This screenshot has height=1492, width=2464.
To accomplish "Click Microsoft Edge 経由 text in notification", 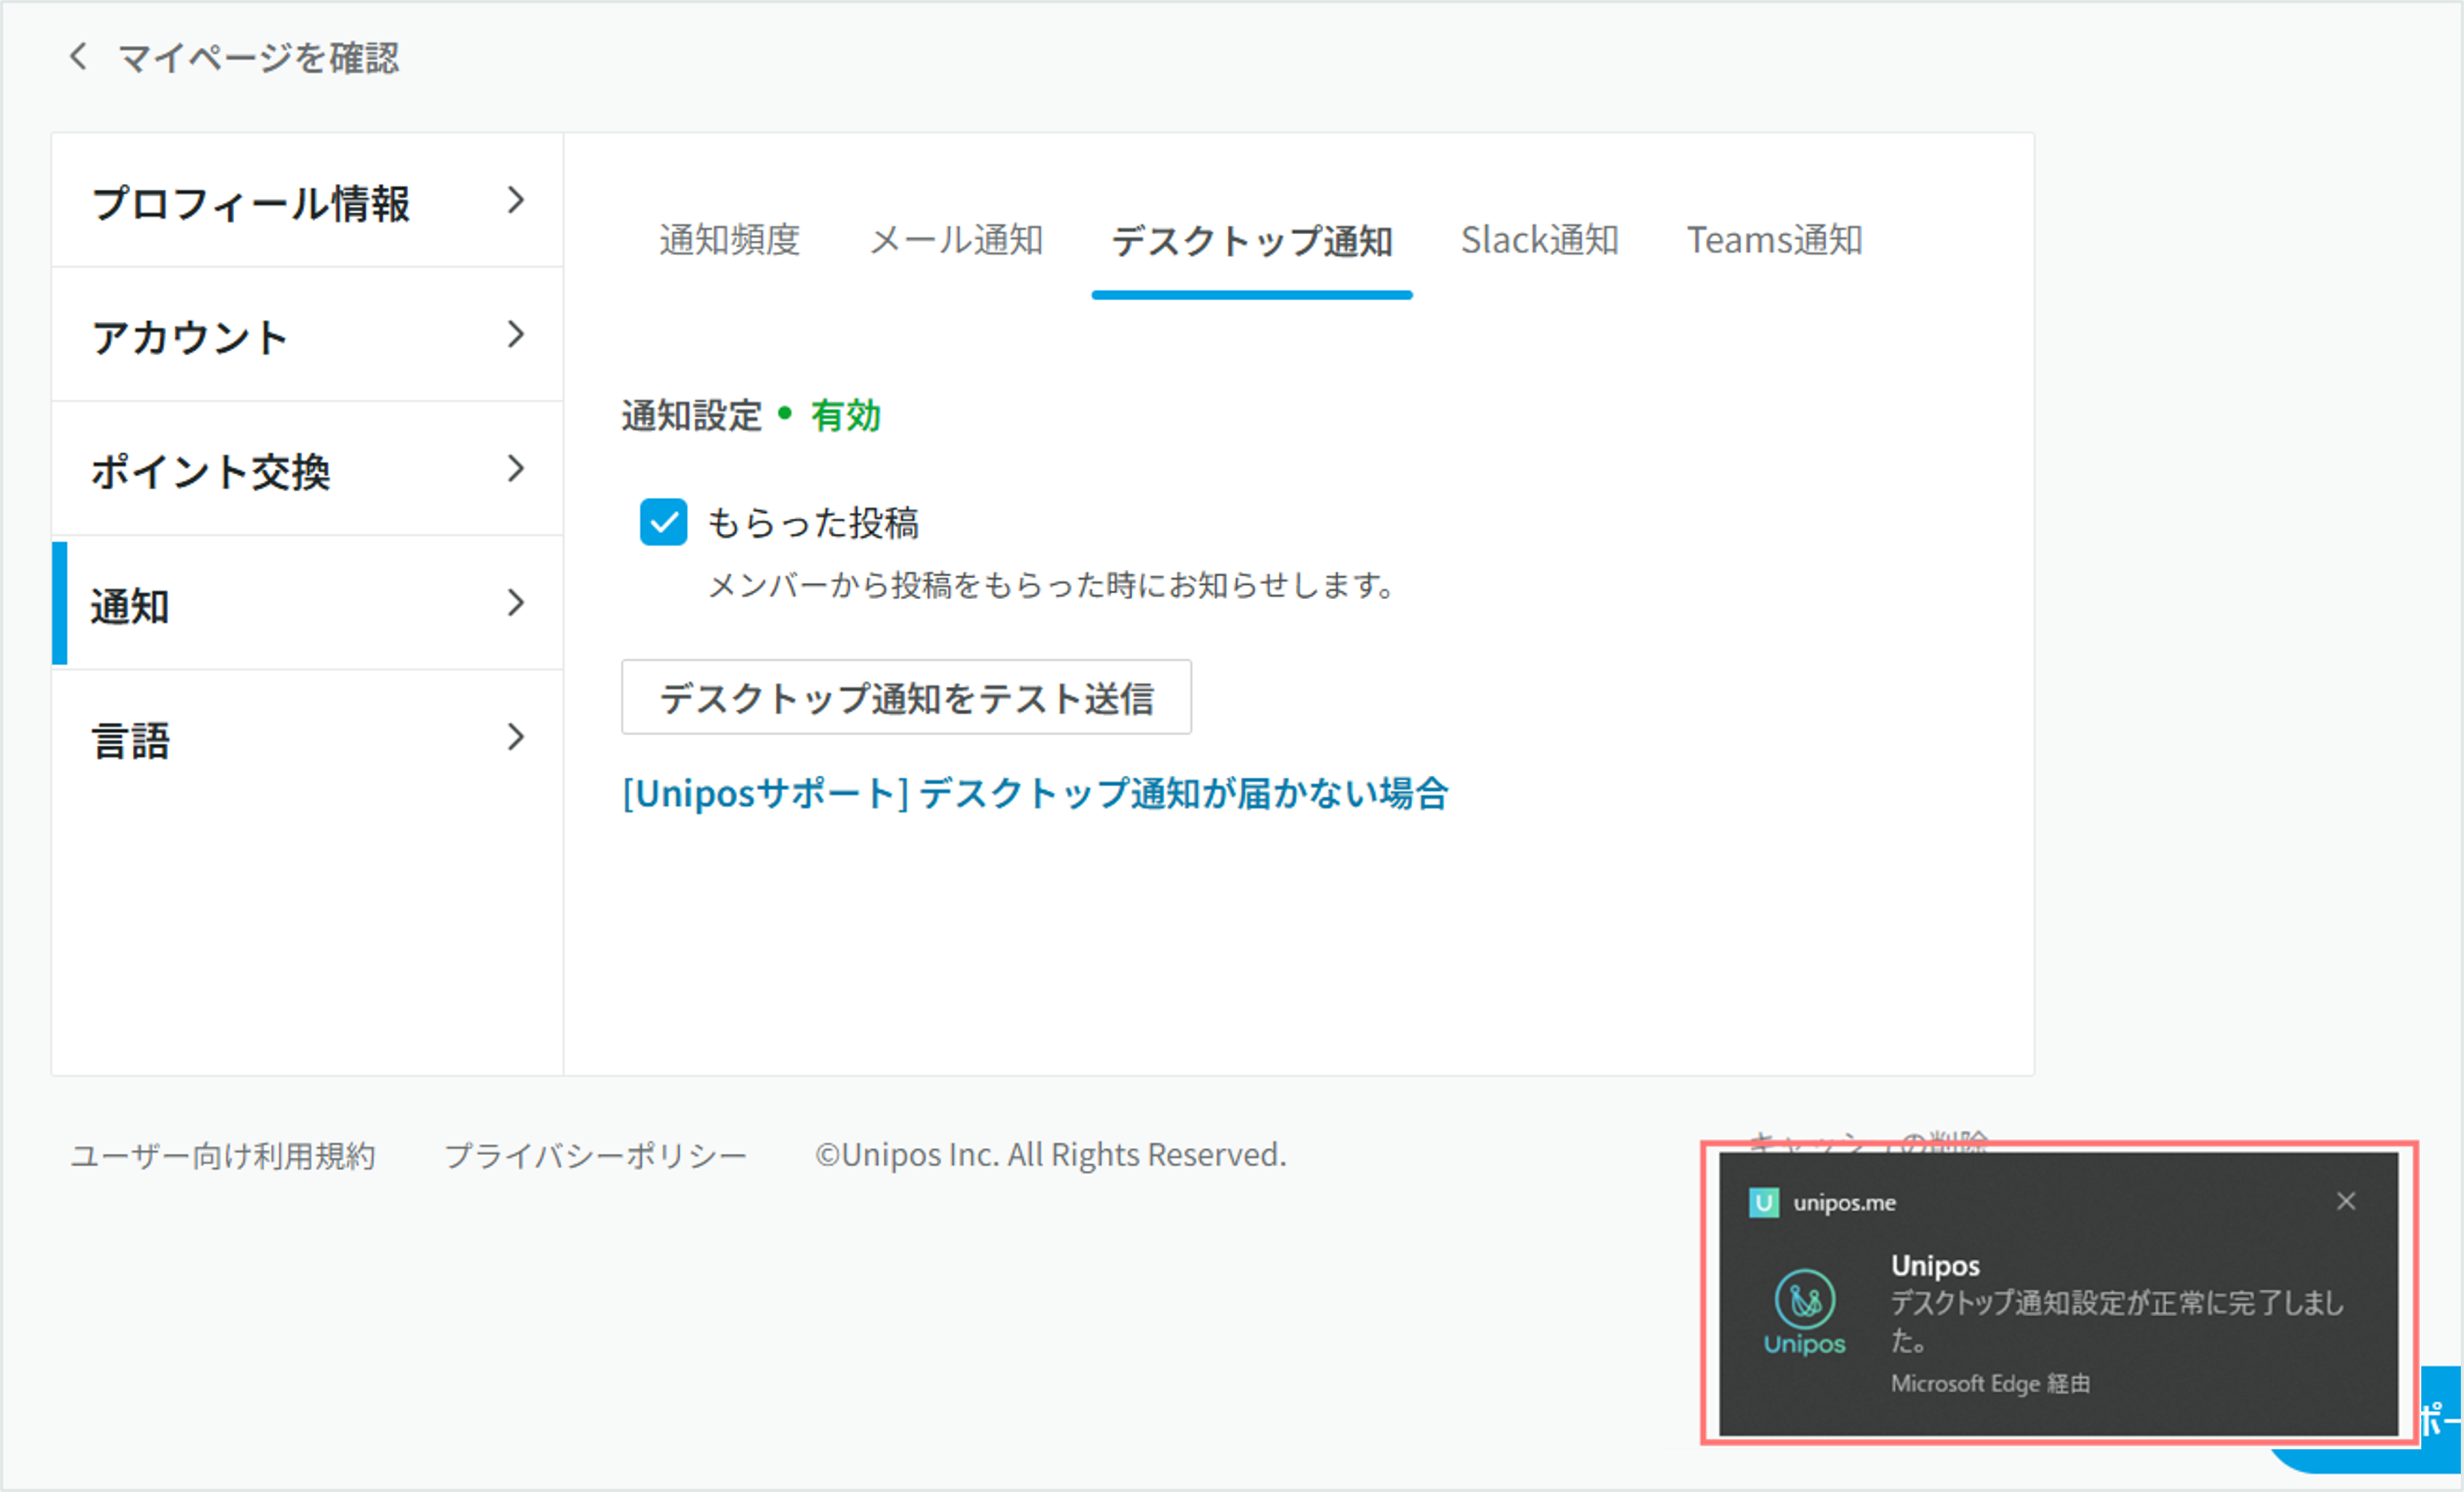I will tap(1990, 1383).
